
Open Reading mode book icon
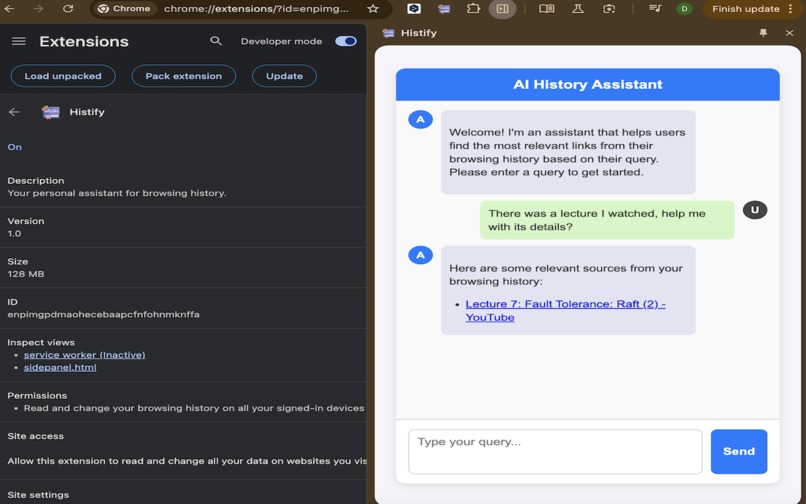click(546, 9)
